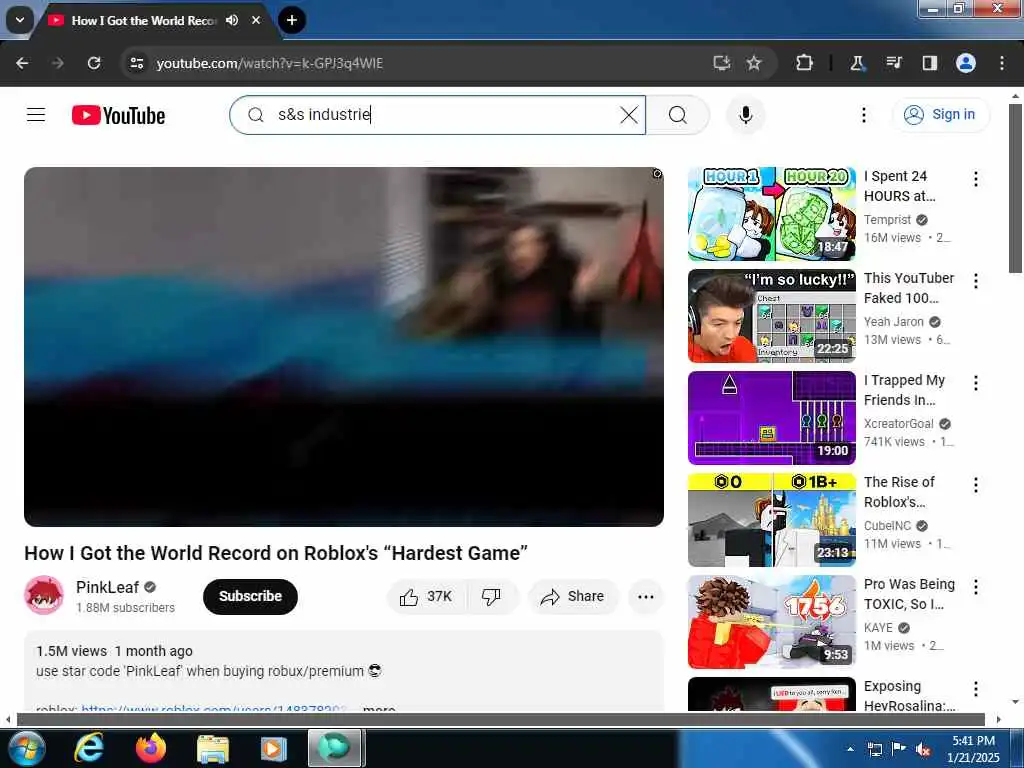Image resolution: width=1024 pixels, height=768 pixels.
Task: Sign in to YouTube
Action: click(x=940, y=114)
